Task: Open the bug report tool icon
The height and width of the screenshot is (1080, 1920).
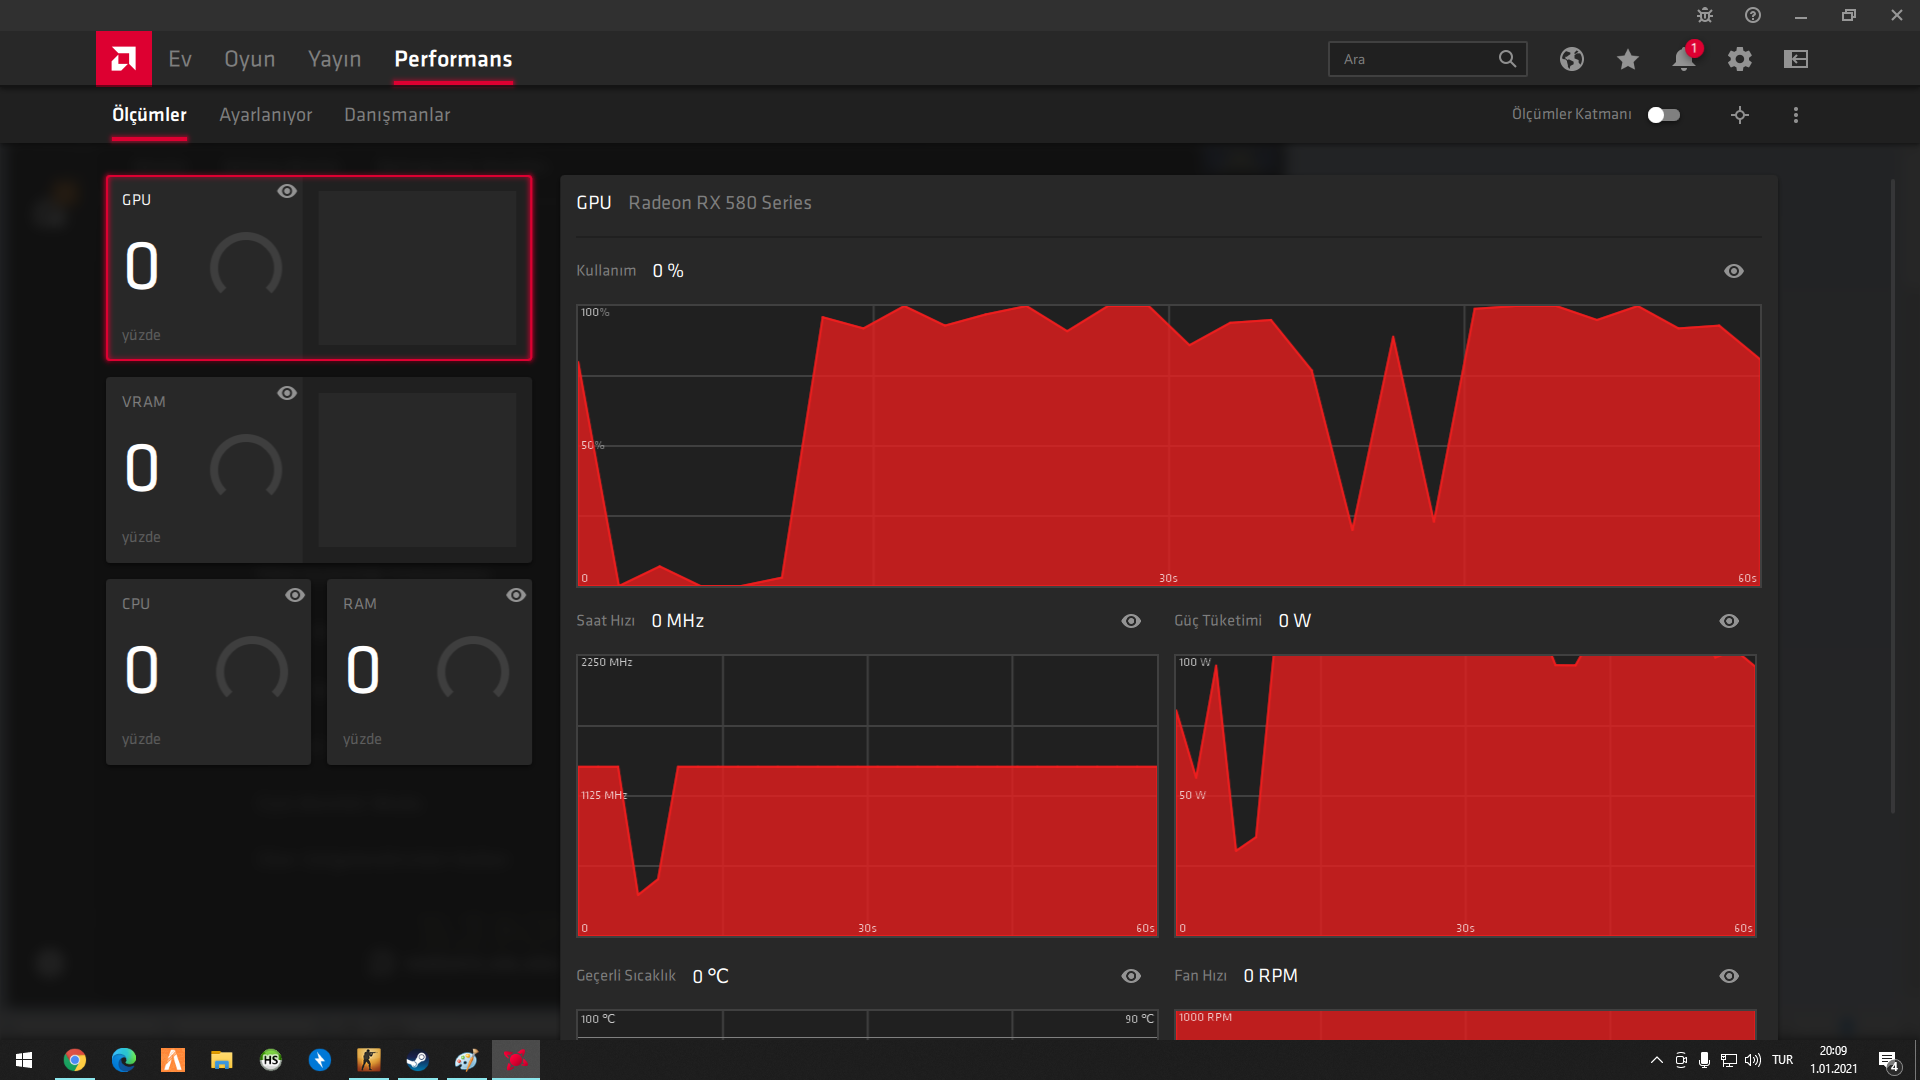Action: (x=1705, y=15)
